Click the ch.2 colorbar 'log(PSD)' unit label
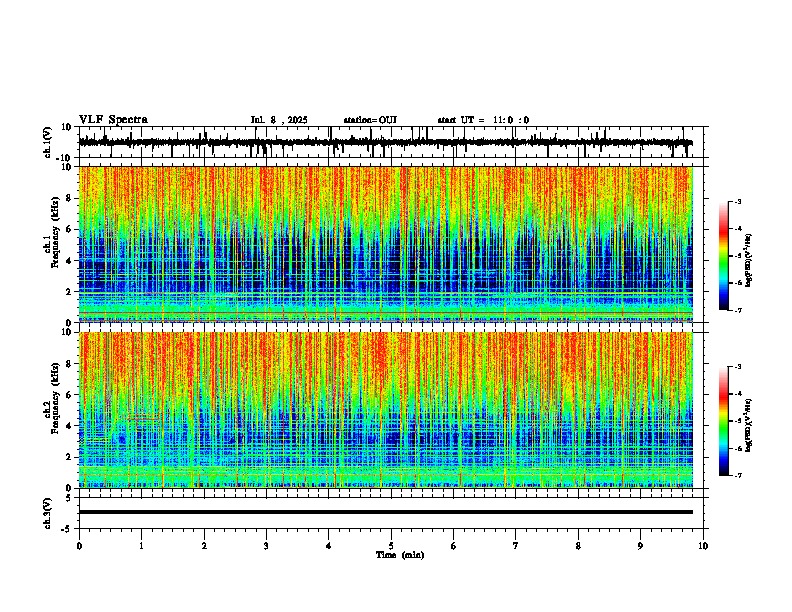Screen dimensions: 792x612 click(x=749, y=425)
